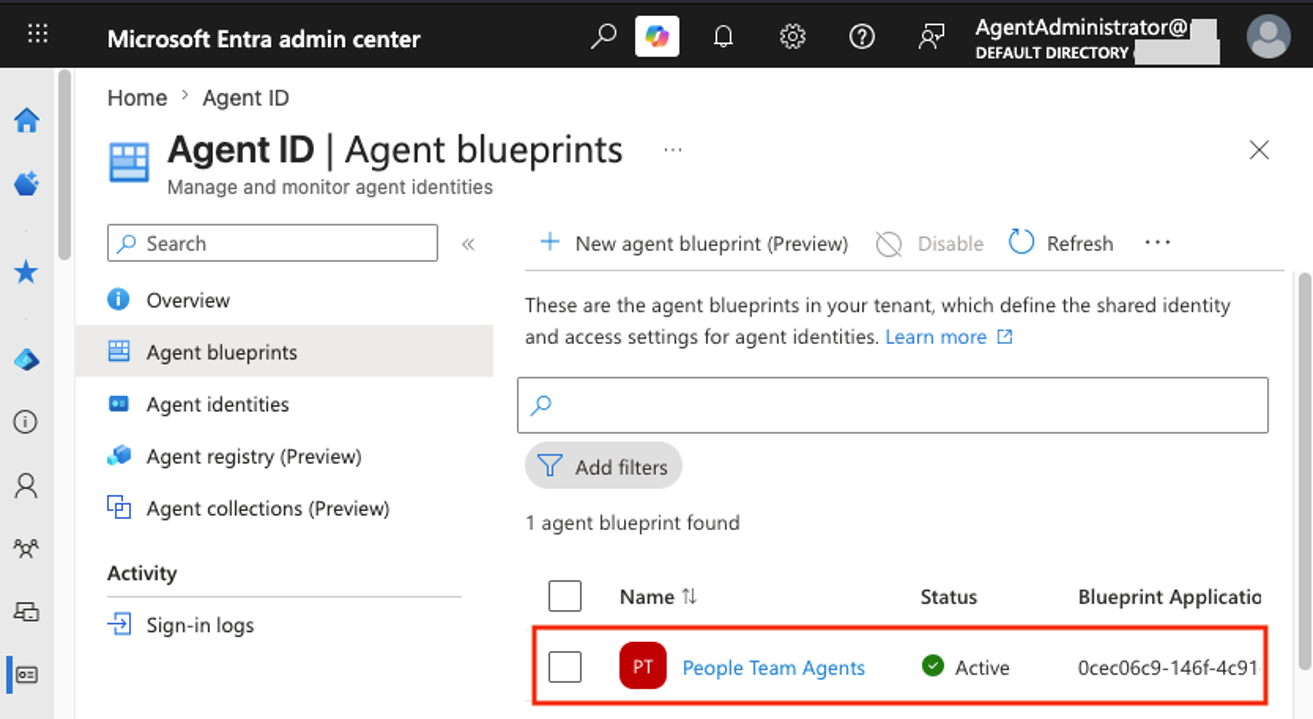Viewport: 1313px width, 719px height.
Task: Click Home breadcrumb
Action: point(137,98)
